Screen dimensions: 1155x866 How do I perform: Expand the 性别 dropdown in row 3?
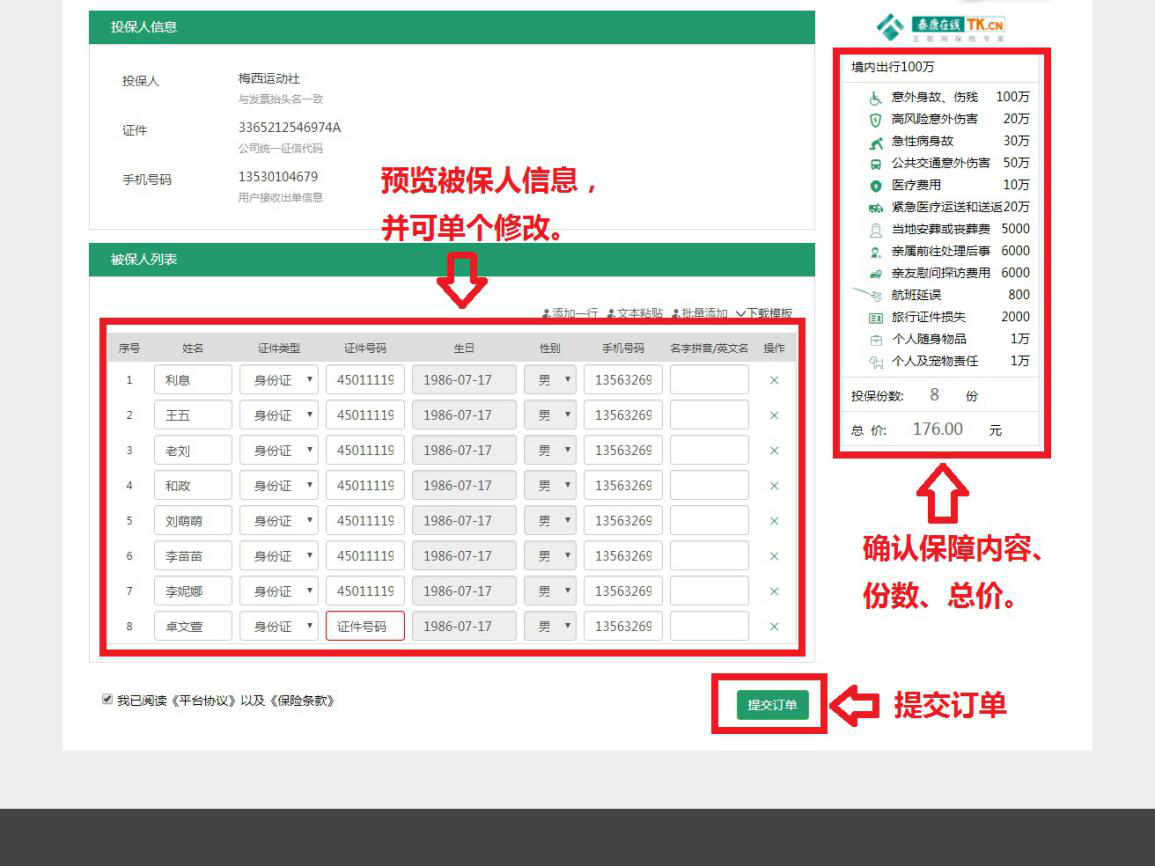click(x=550, y=451)
